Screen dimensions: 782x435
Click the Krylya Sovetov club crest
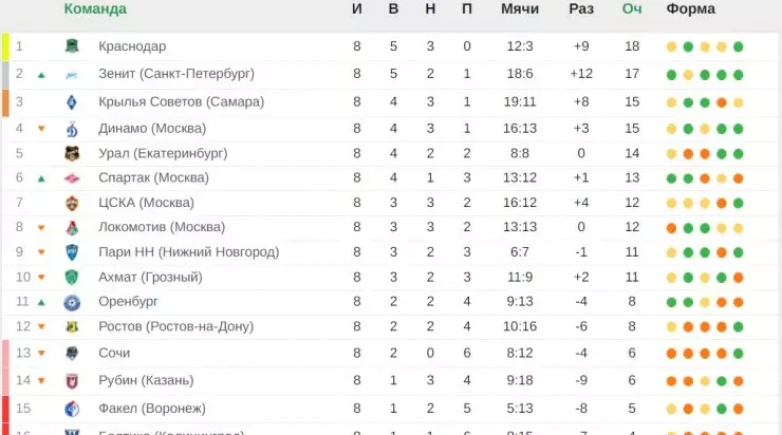point(72,101)
